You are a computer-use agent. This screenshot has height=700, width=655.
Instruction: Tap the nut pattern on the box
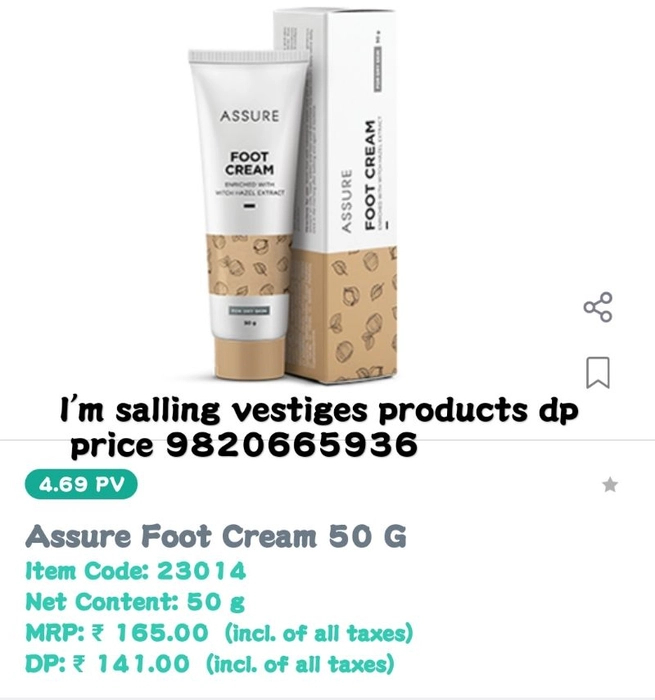[362, 315]
